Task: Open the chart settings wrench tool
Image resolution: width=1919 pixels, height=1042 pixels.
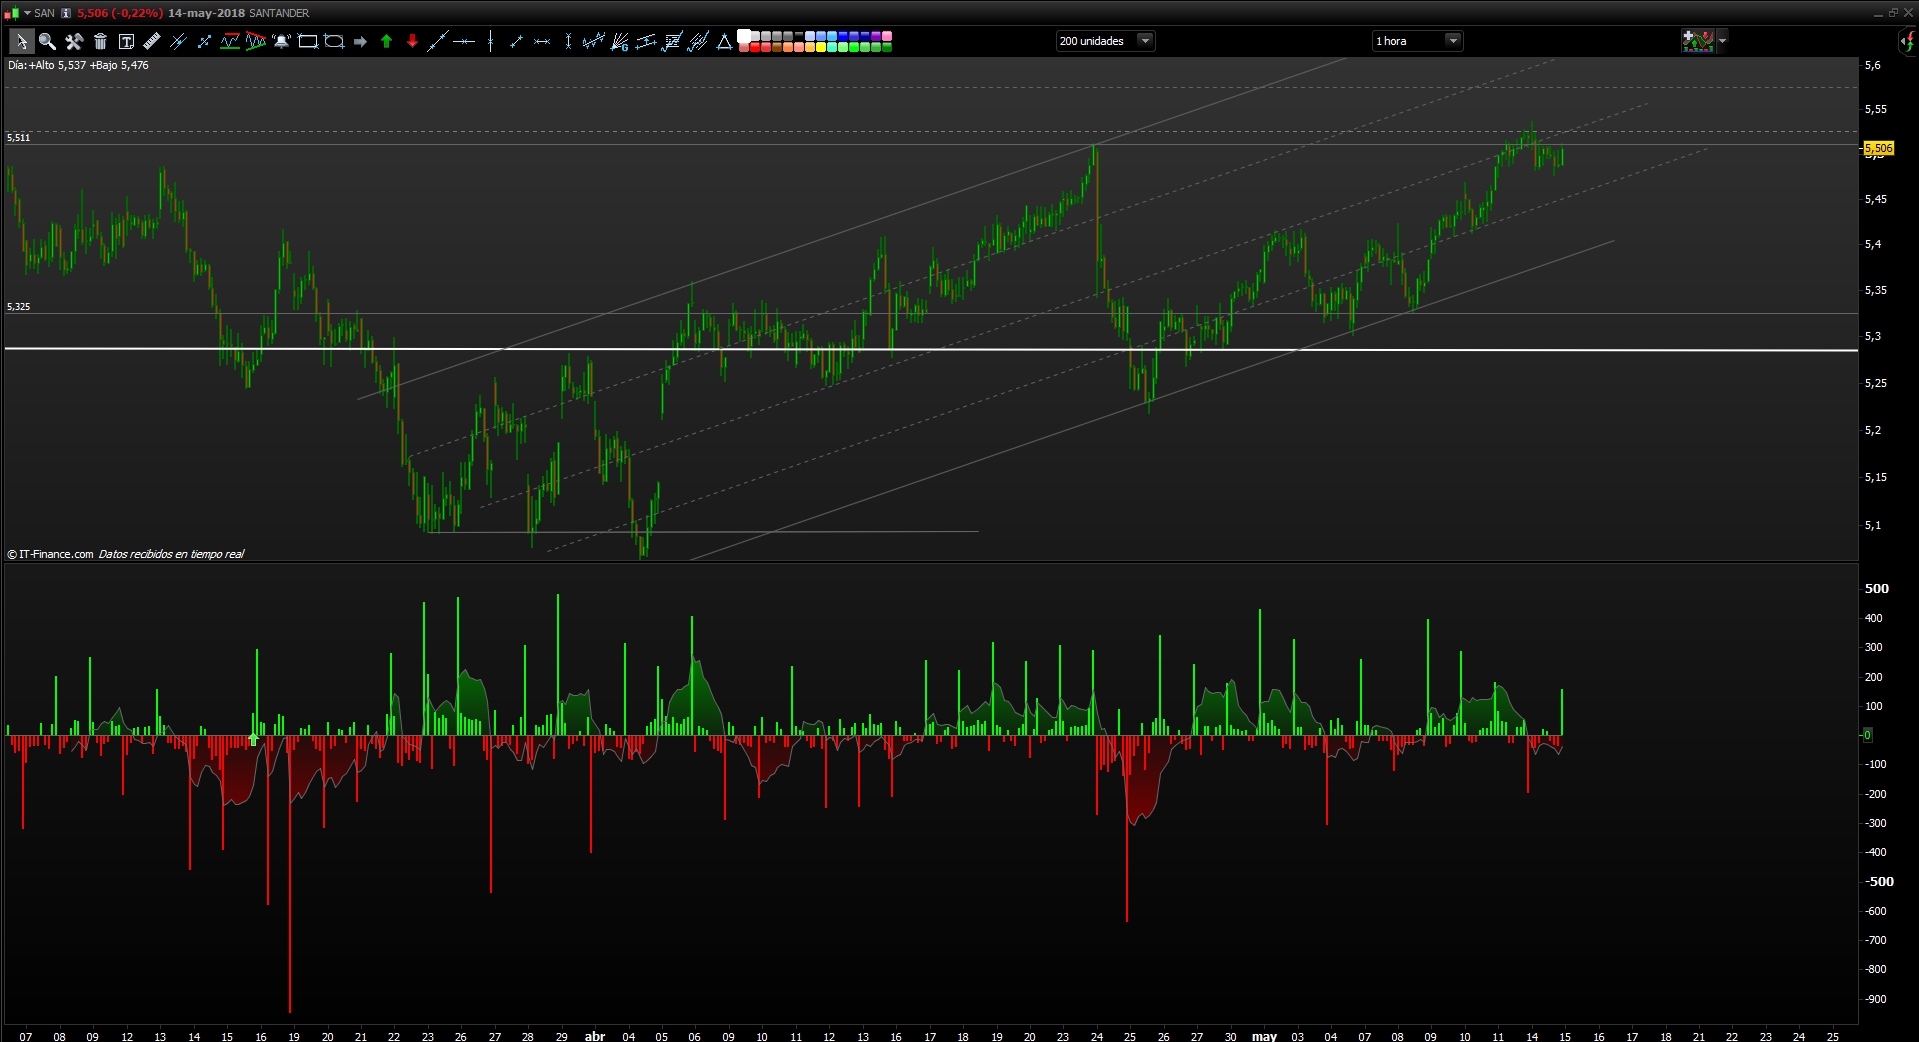Action: pyautogui.click(x=74, y=41)
